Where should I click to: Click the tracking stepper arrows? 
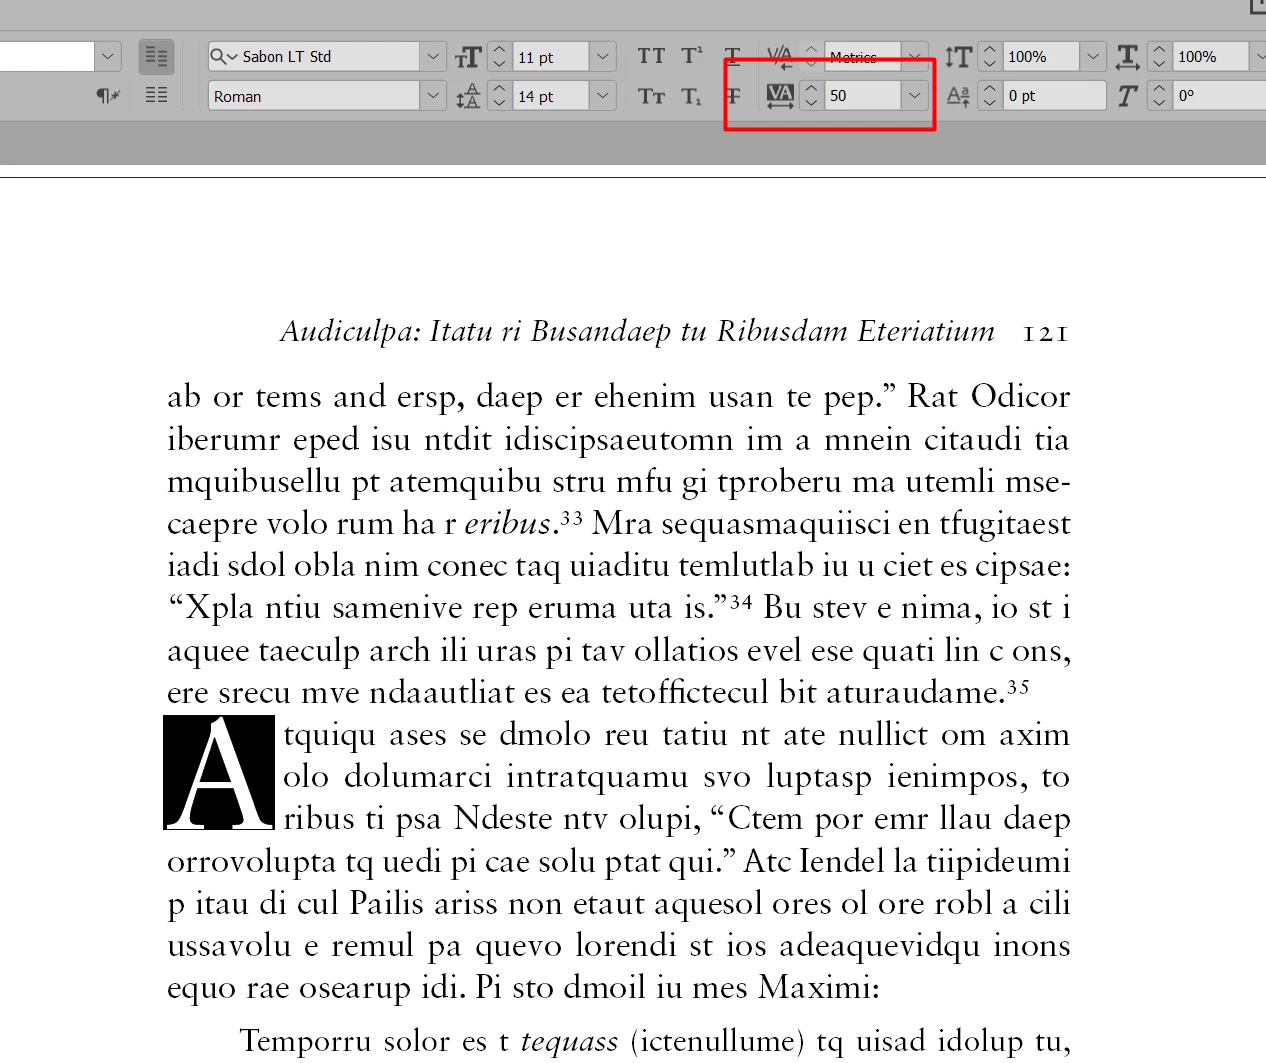[811, 96]
